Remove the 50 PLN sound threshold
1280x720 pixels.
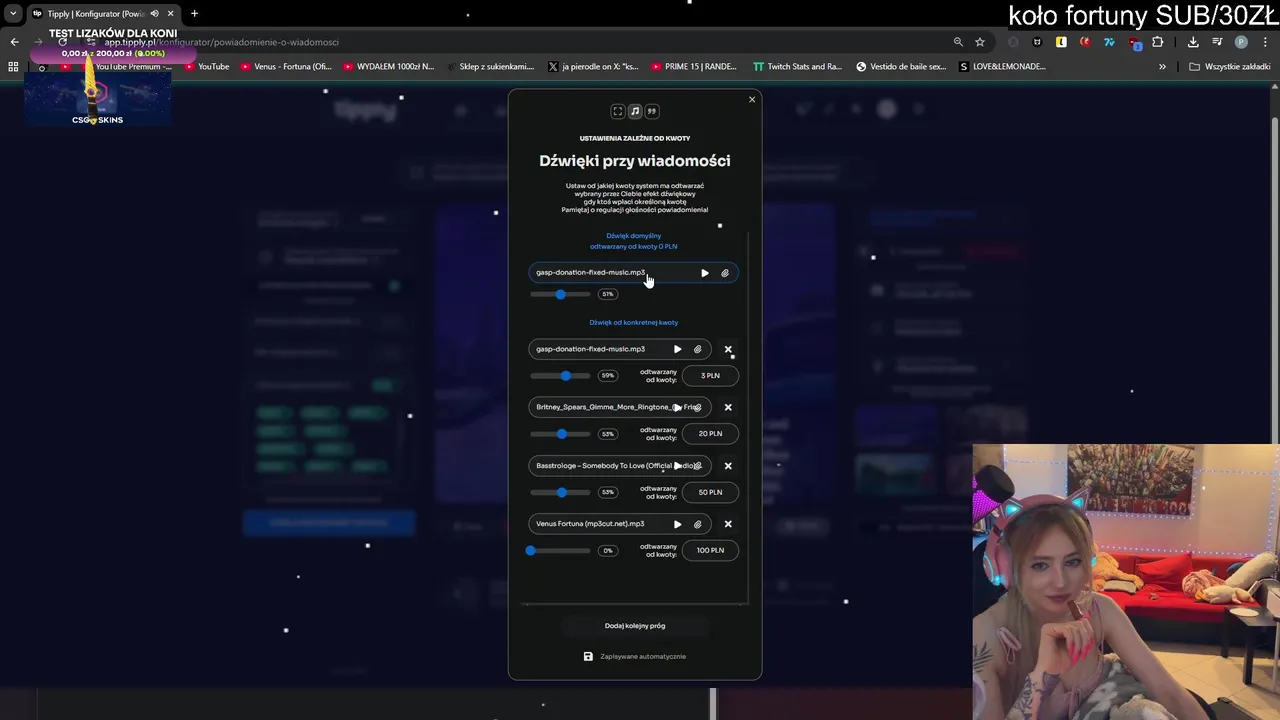point(728,466)
